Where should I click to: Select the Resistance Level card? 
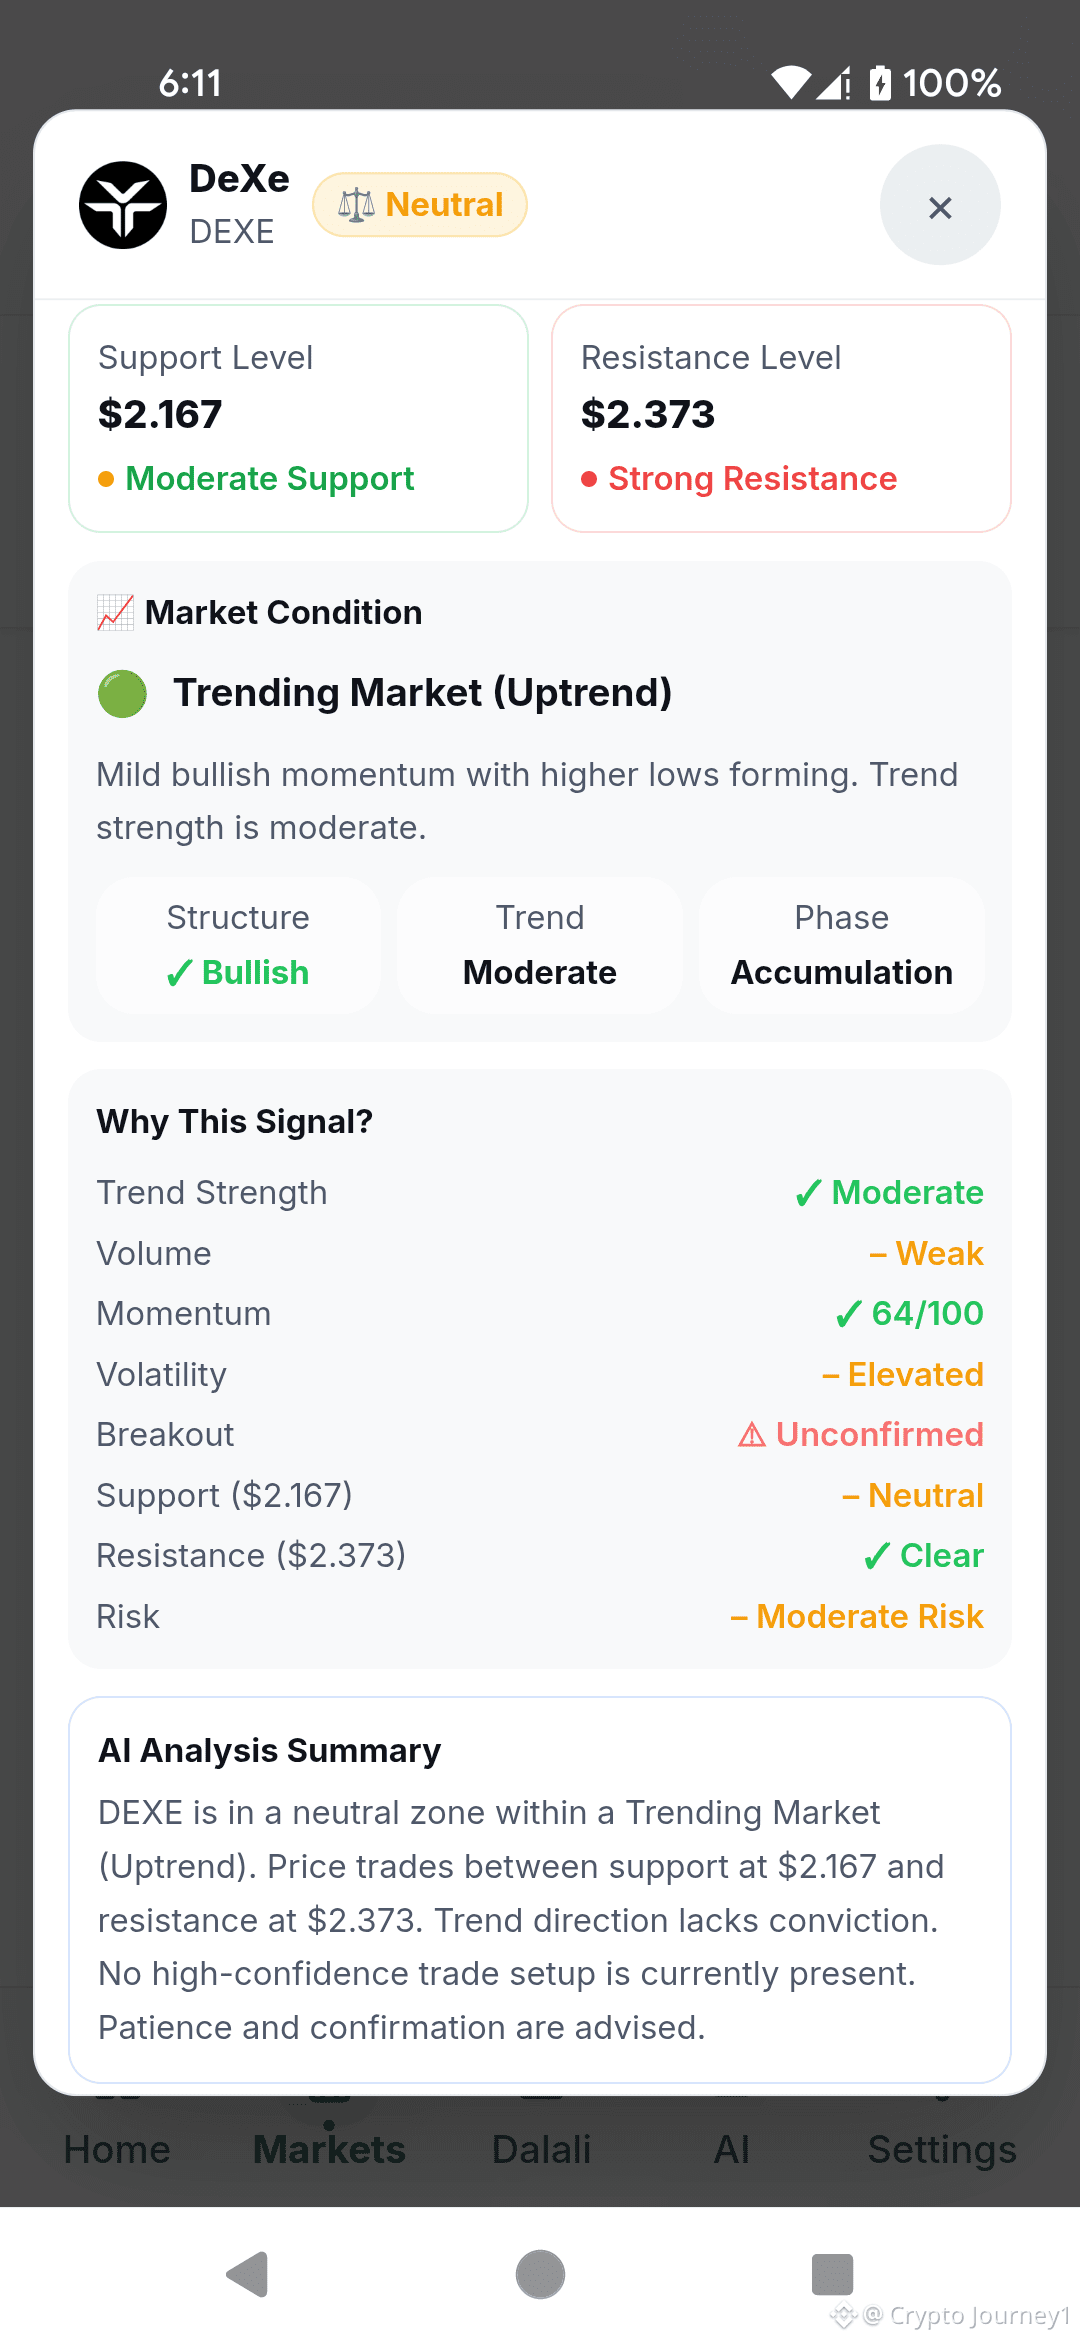coord(781,418)
